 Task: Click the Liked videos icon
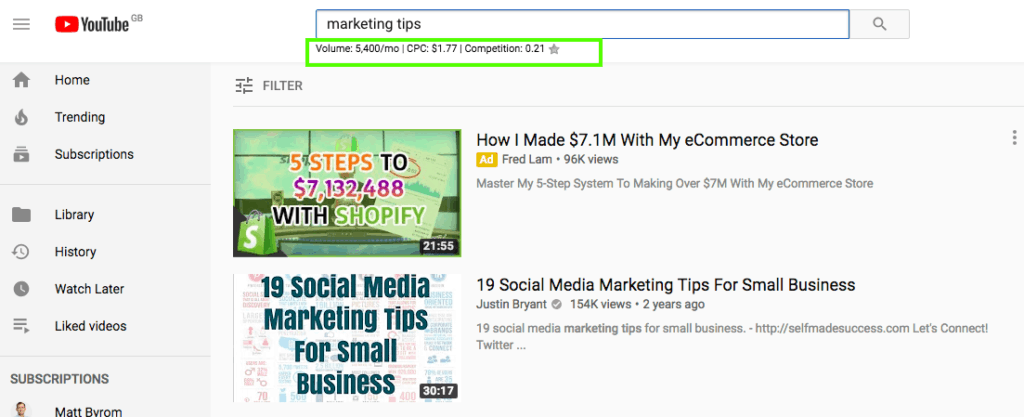tap(22, 326)
